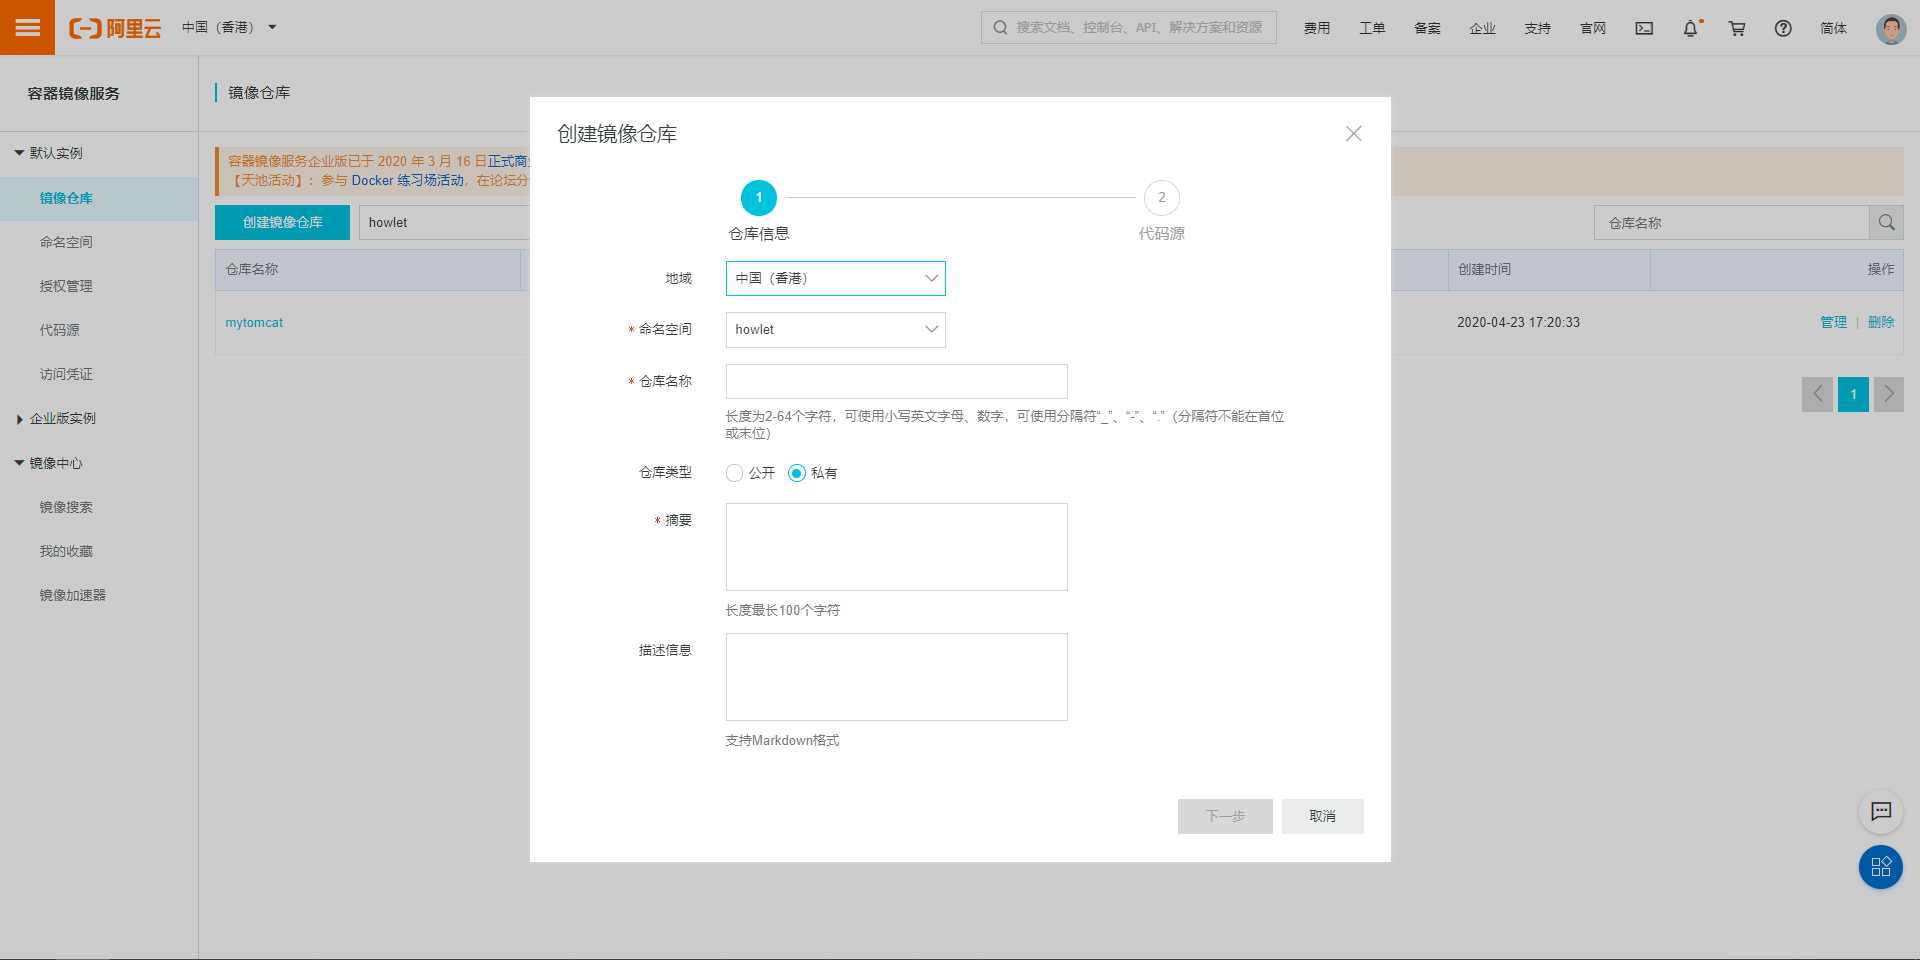Open 命名空间 in sidebar
This screenshot has height=960, width=1920.
pyautogui.click(x=66, y=242)
